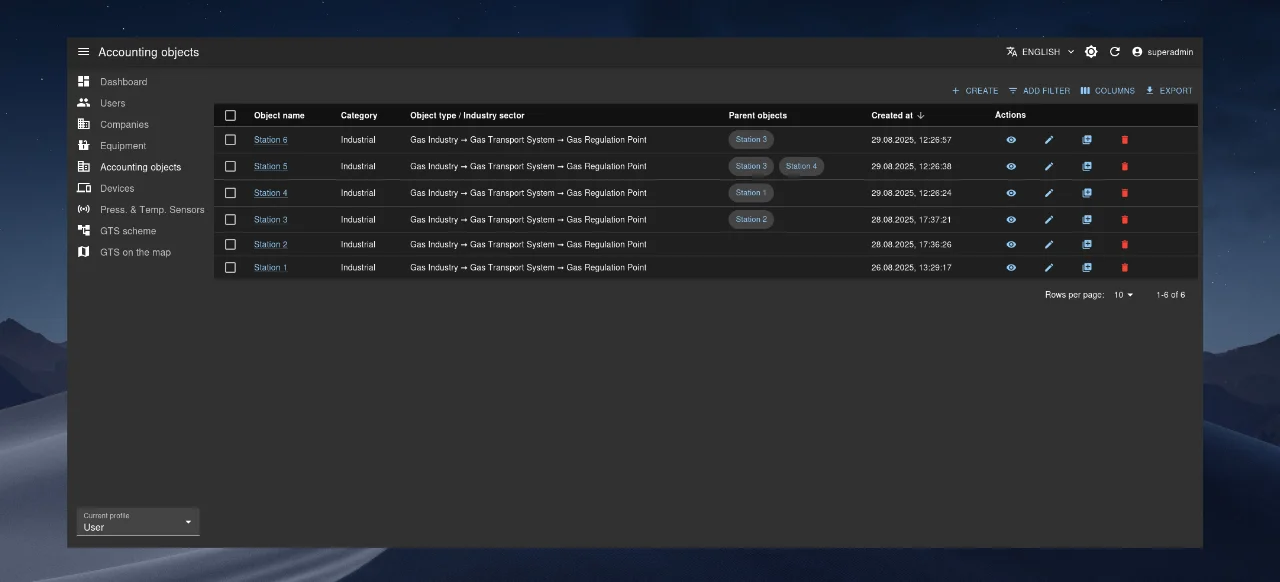Viewport: 1280px width, 582px height.
Task: Go to GTS scheme in sidebar
Action: (x=128, y=231)
